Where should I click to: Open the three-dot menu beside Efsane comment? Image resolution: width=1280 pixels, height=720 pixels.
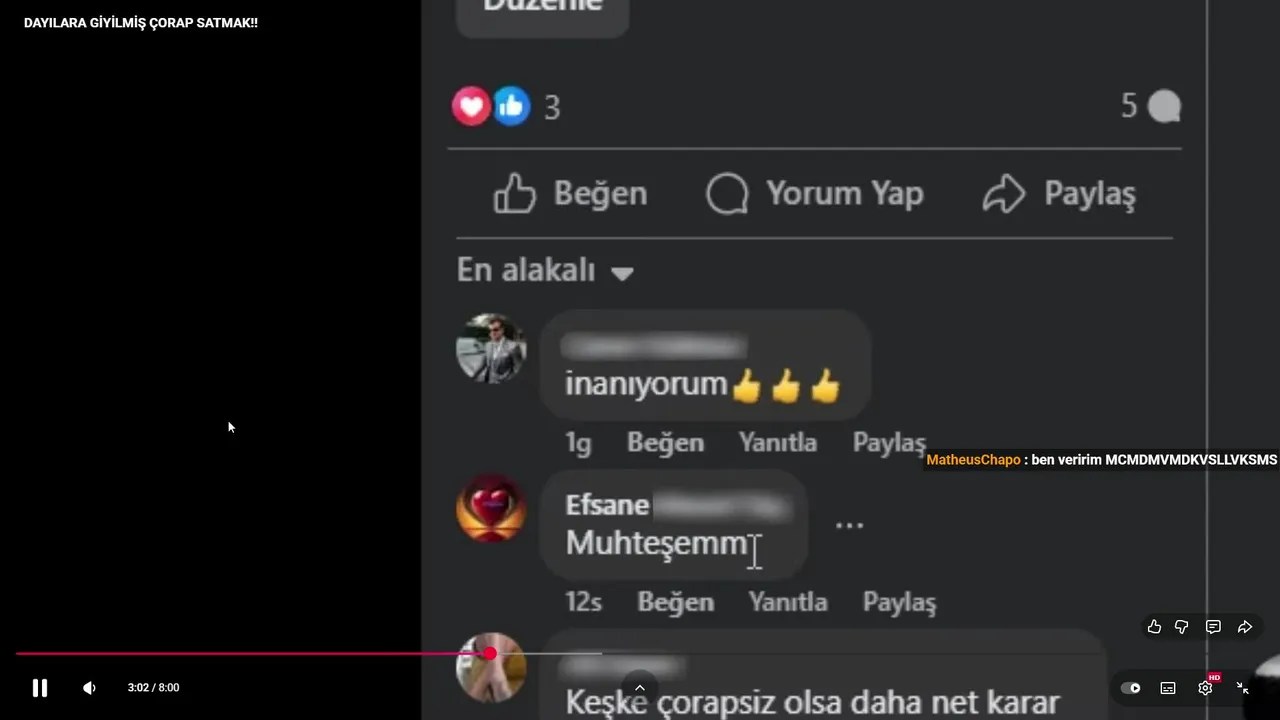(x=849, y=525)
